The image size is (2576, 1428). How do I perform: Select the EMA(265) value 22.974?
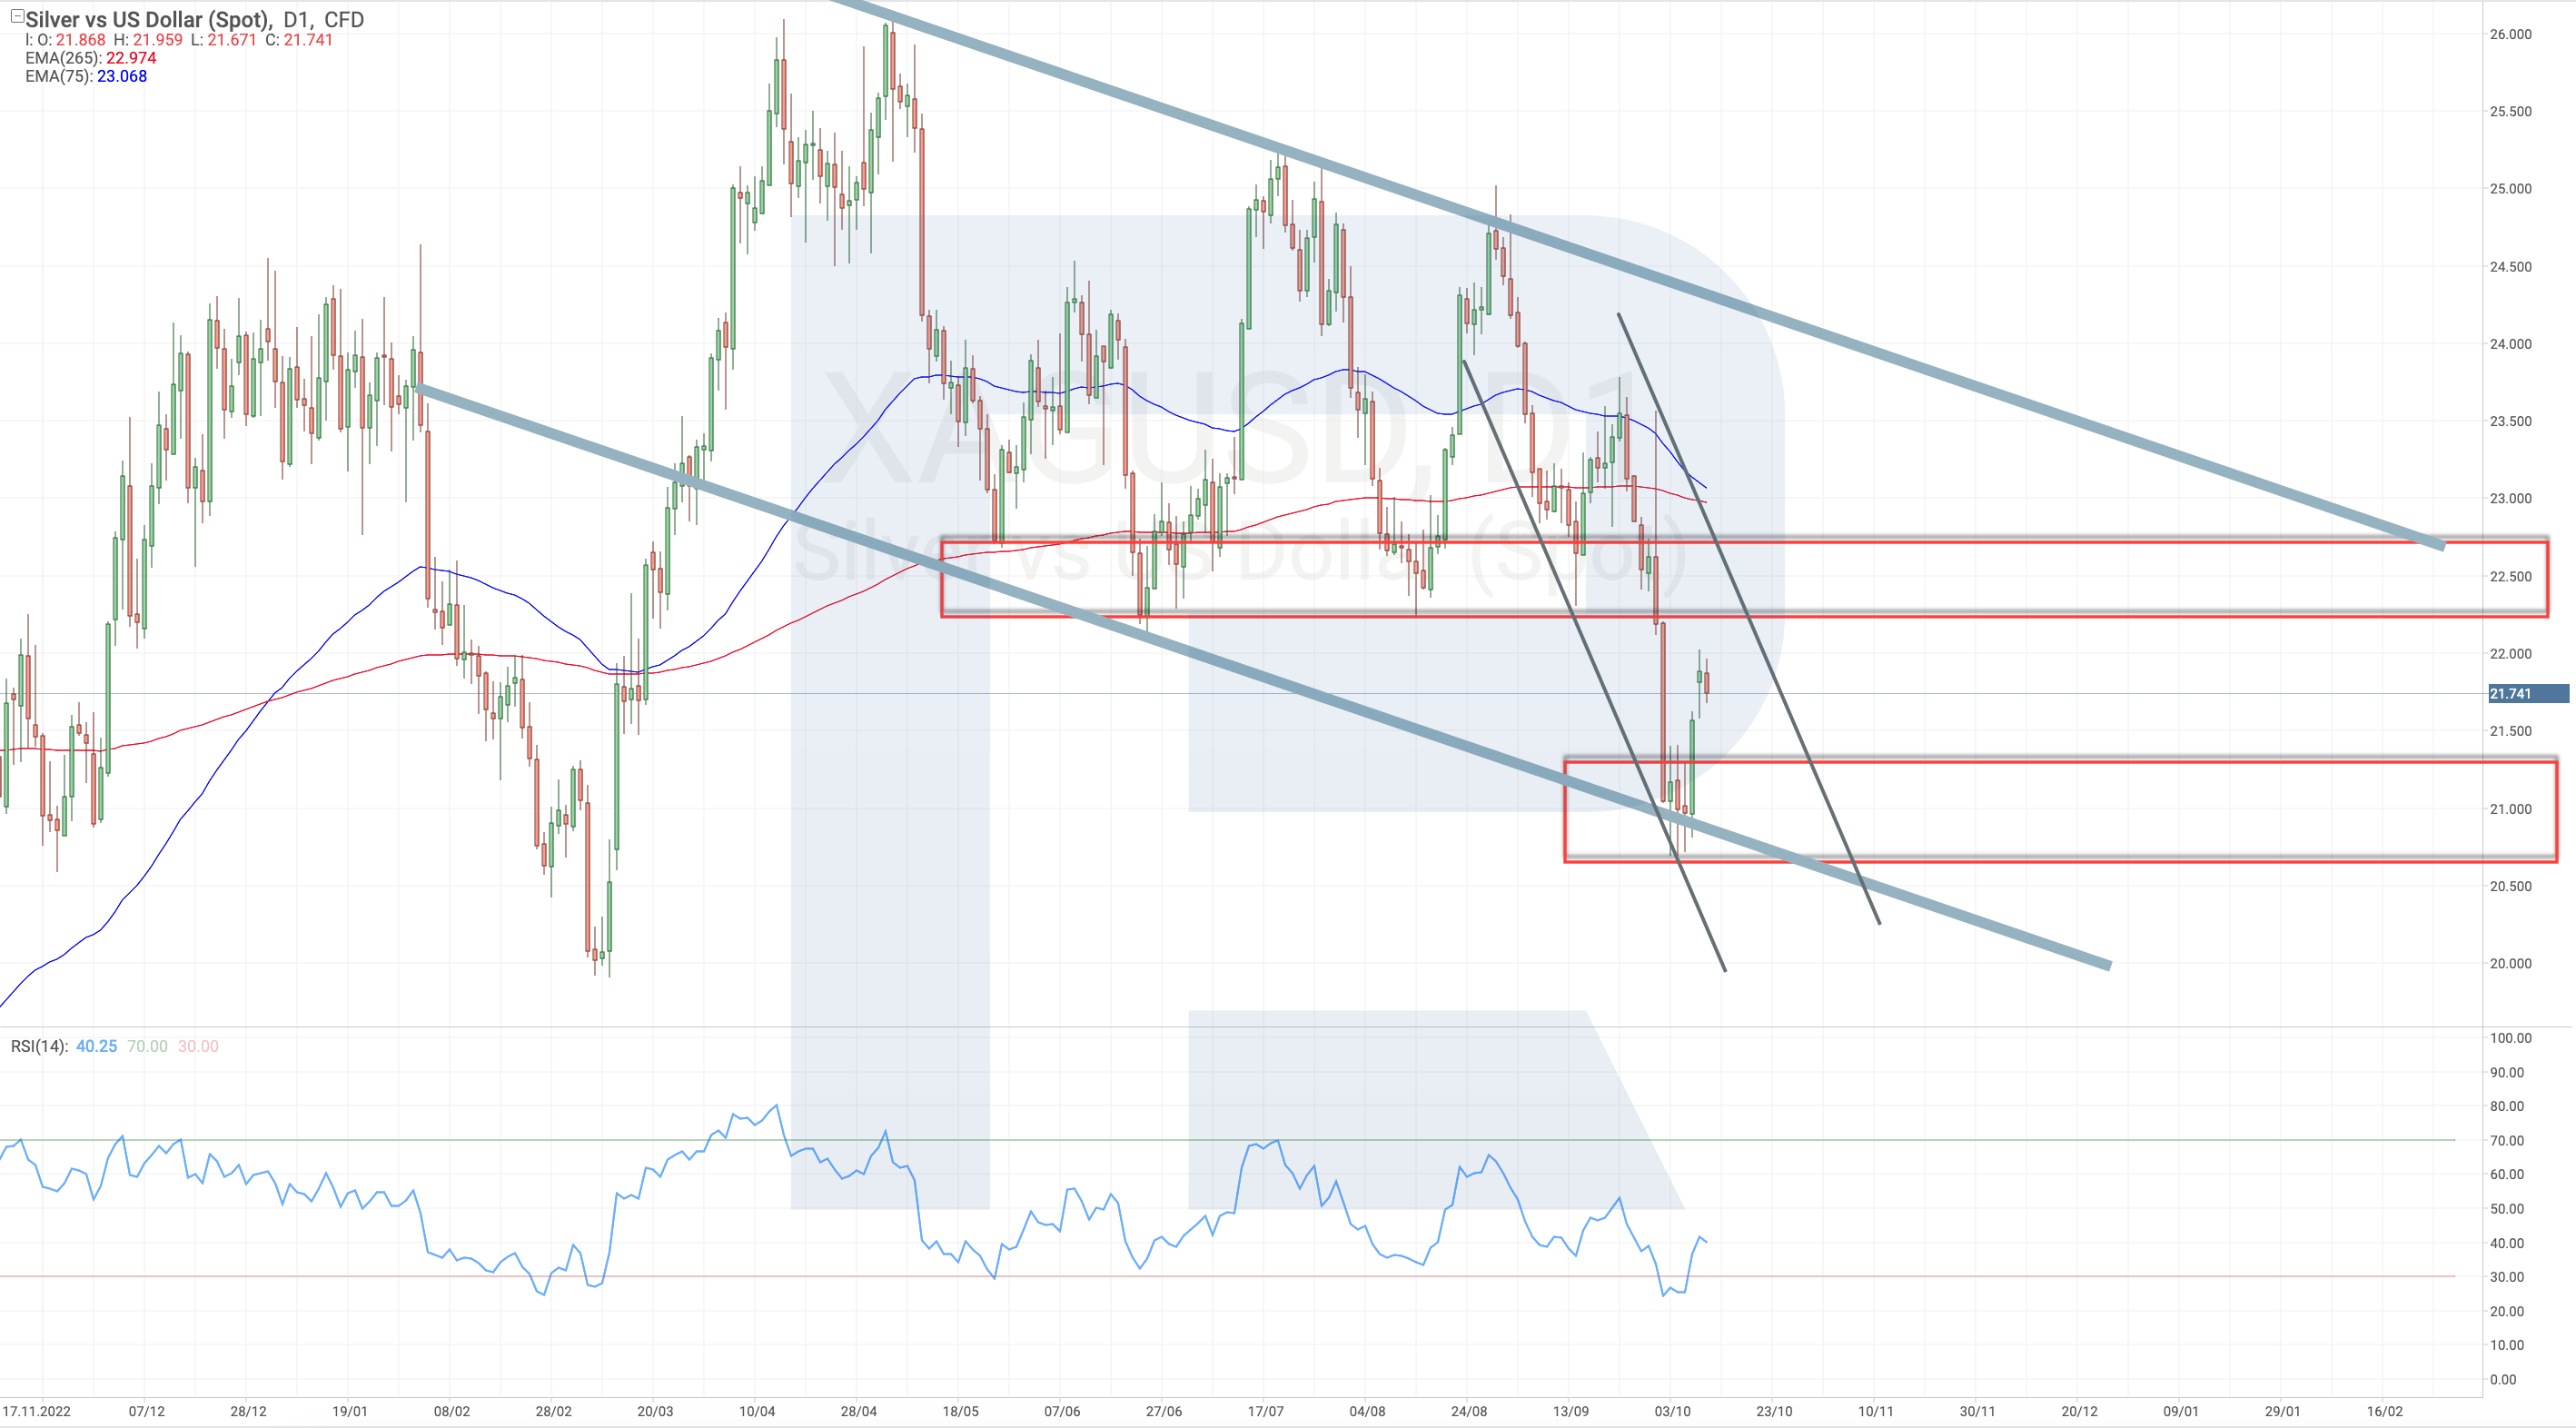[131, 58]
